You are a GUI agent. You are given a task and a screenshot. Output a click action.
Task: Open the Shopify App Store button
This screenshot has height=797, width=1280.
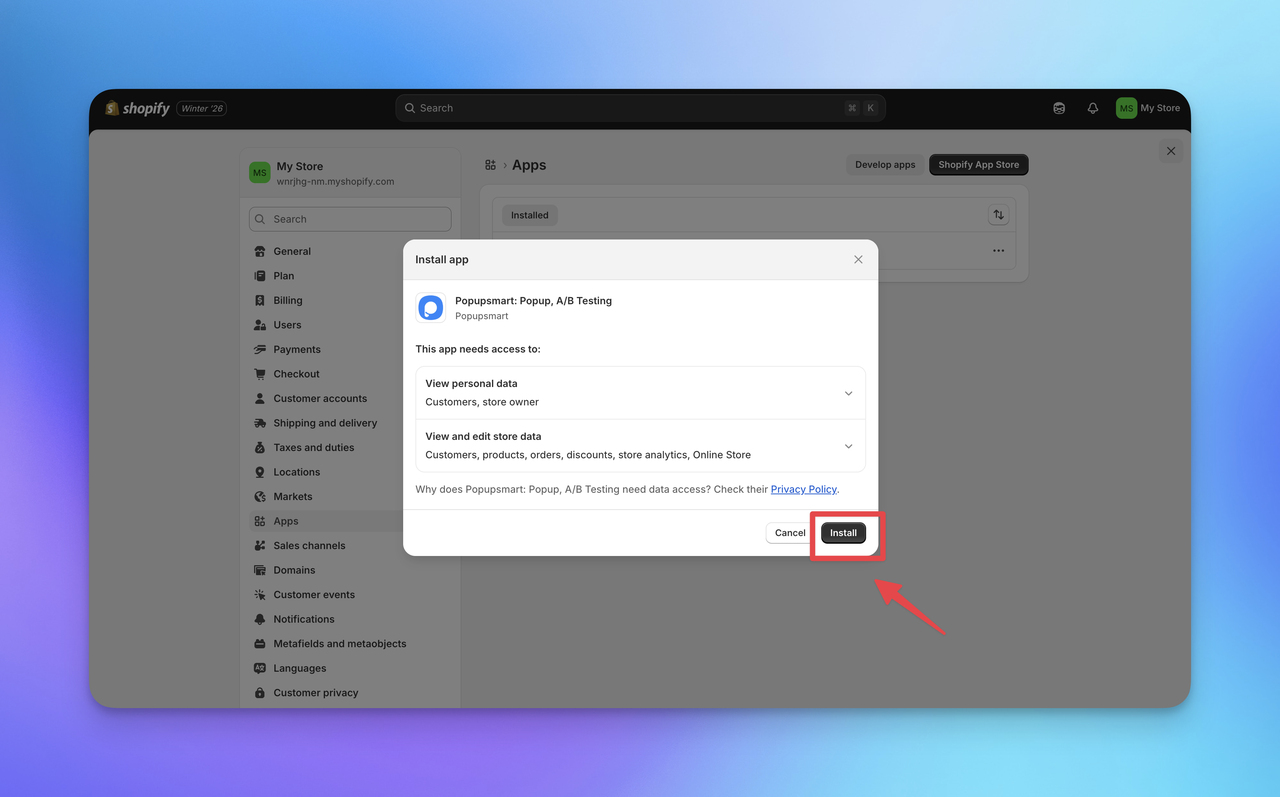(979, 165)
